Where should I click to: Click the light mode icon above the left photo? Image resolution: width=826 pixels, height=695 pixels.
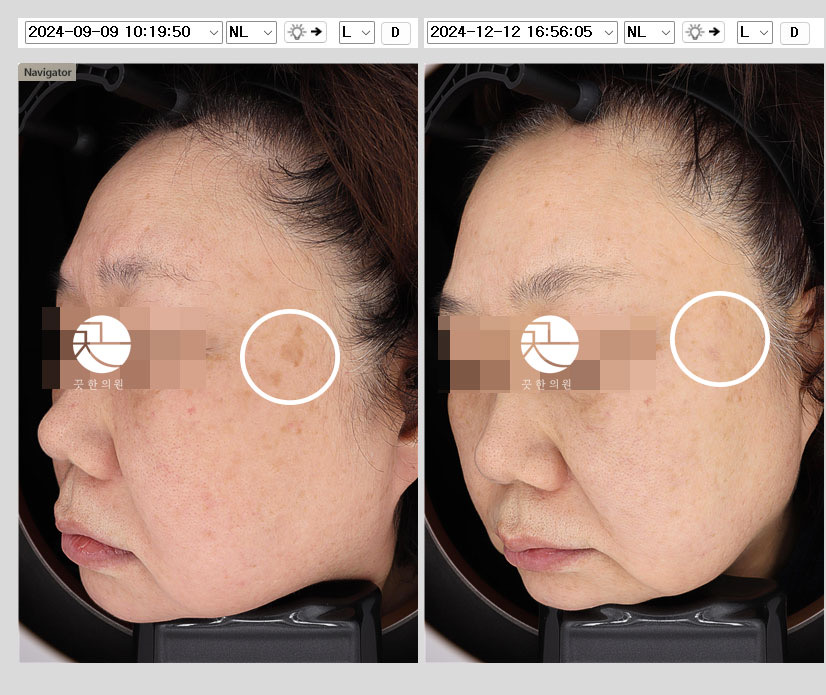pos(306,32)
